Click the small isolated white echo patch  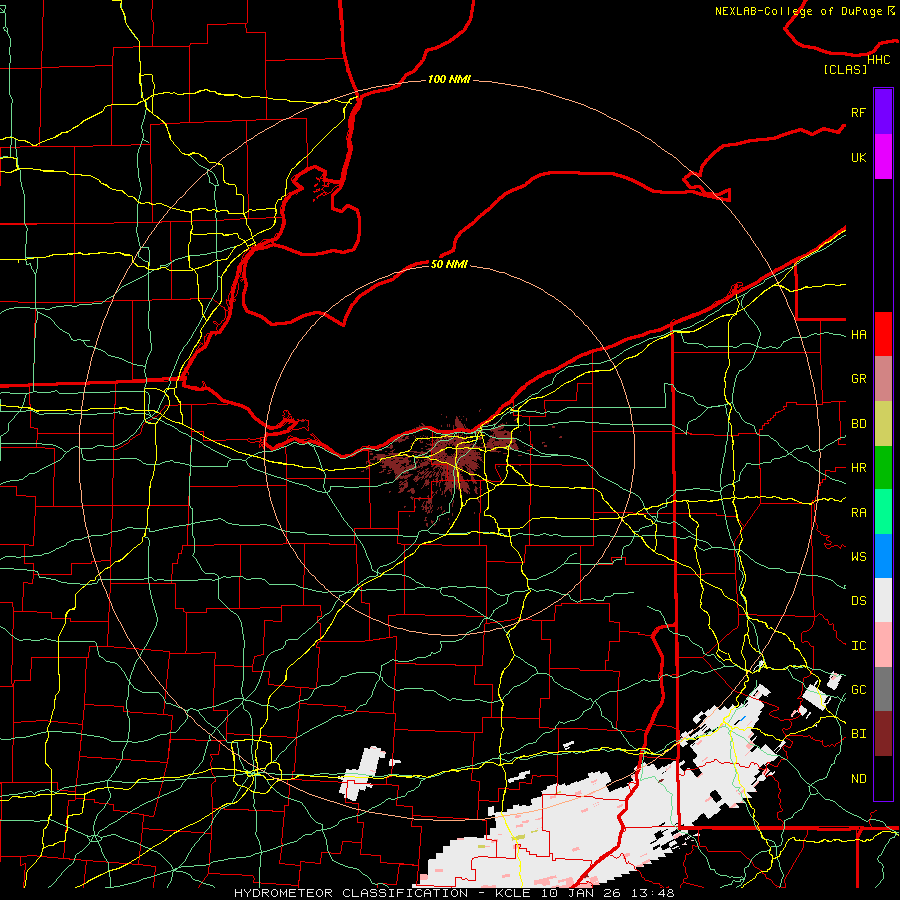[x=363, y=772]
